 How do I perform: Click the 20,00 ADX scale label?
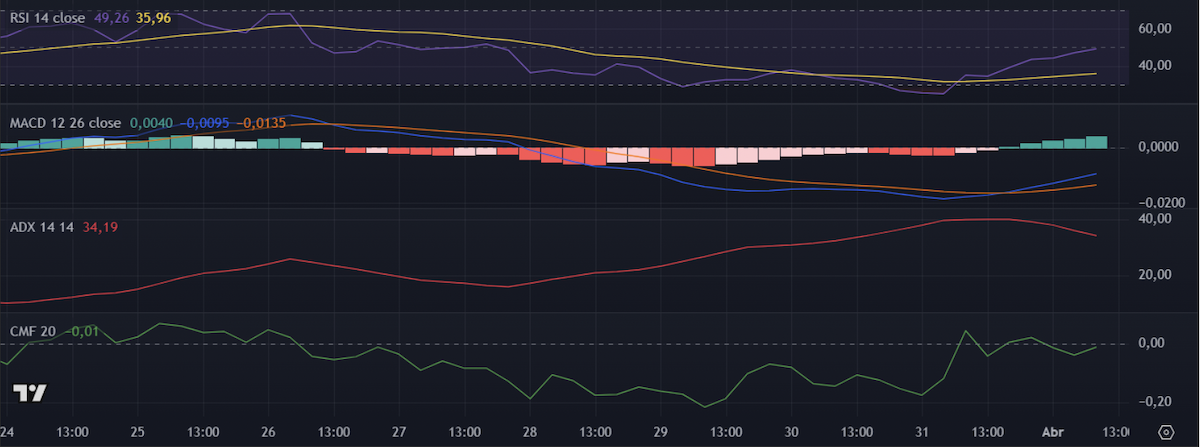click(x=1154, y=276)
